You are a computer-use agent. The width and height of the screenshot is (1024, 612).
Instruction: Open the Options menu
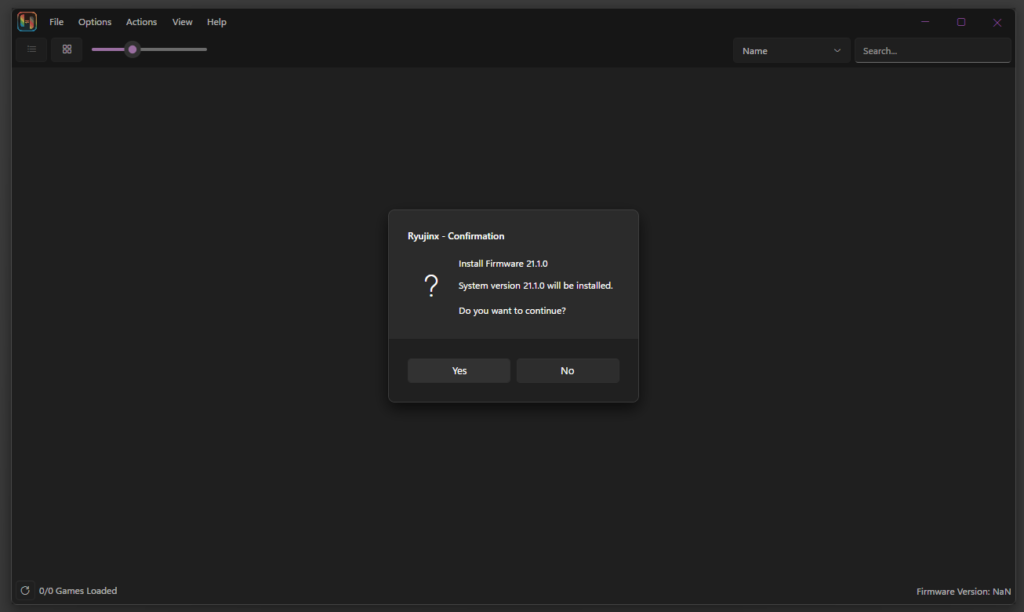(x=94, y=21)
